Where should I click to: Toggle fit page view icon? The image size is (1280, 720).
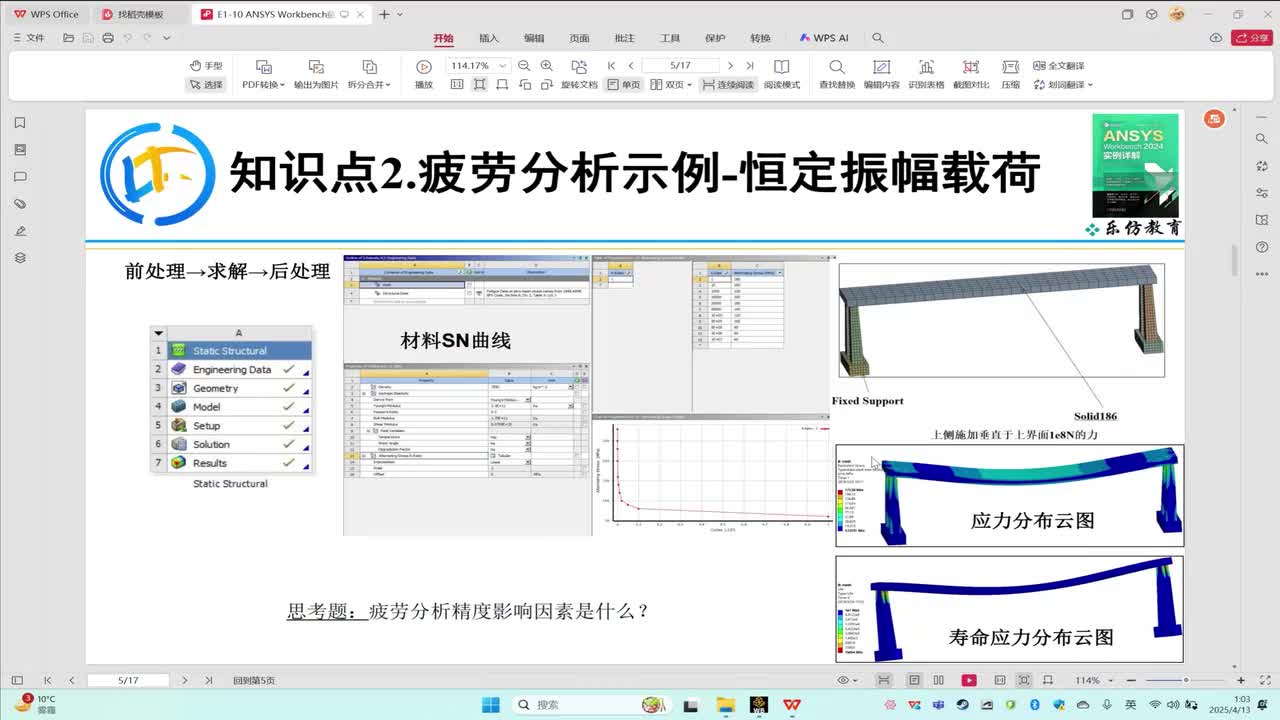[480, 85]
